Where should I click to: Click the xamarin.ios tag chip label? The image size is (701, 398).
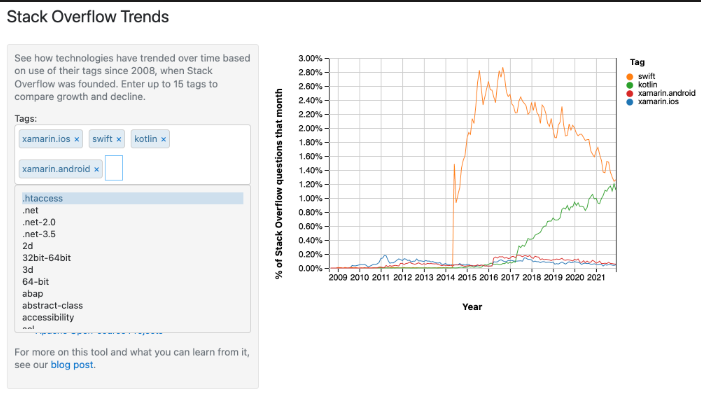(46, 139)
